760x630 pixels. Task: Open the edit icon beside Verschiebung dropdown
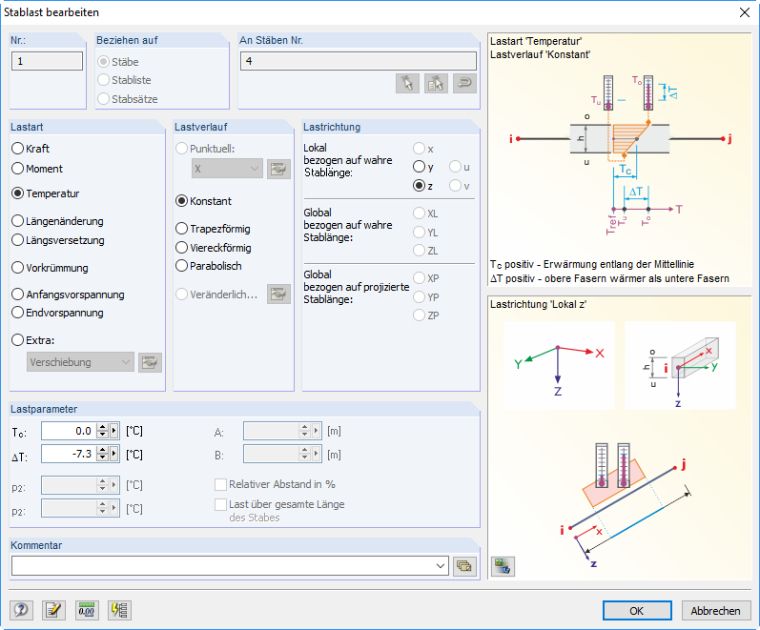click(x=150, y=362)
